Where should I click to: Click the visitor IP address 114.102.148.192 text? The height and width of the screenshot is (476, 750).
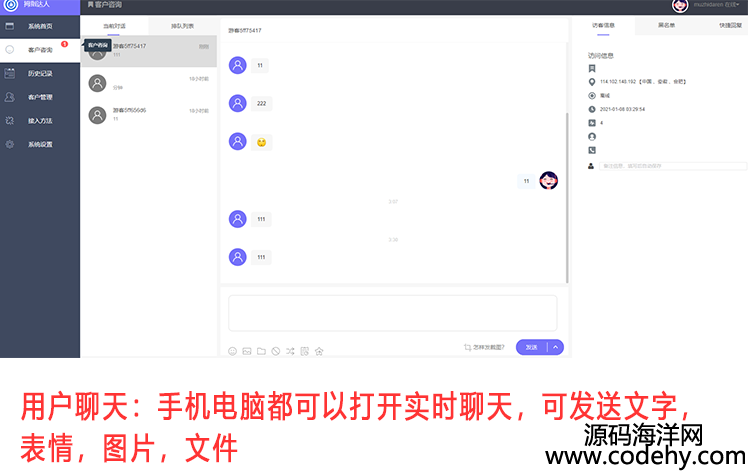[618, 82]
